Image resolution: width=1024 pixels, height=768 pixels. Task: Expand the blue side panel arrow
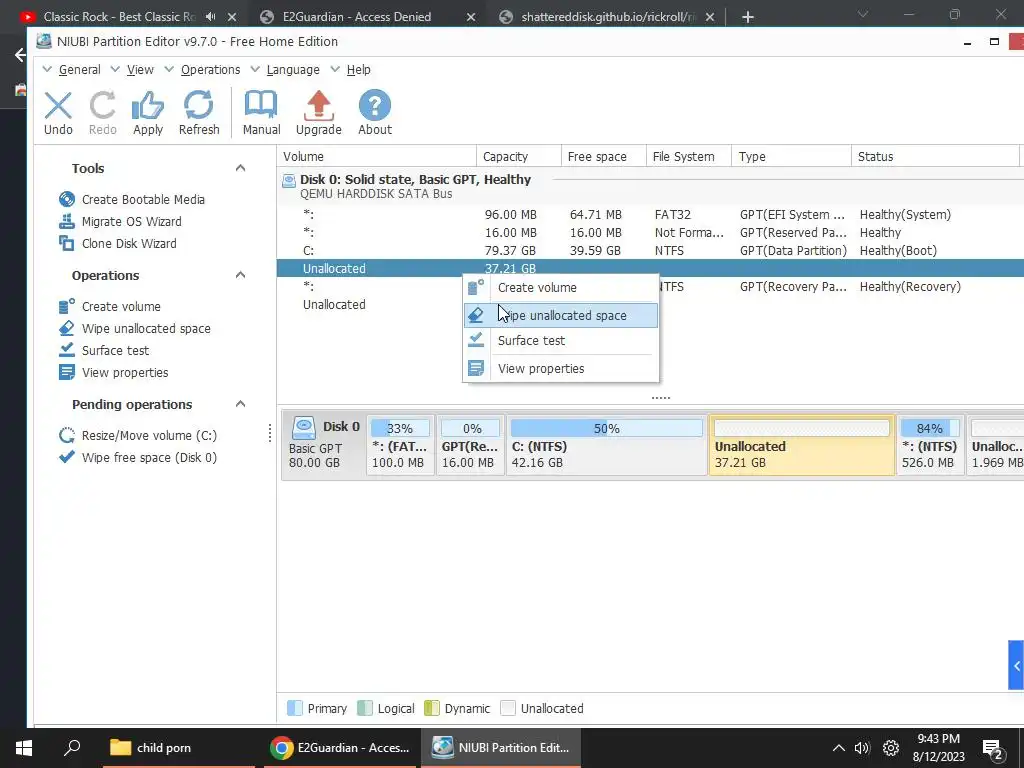click(1016, 665)
